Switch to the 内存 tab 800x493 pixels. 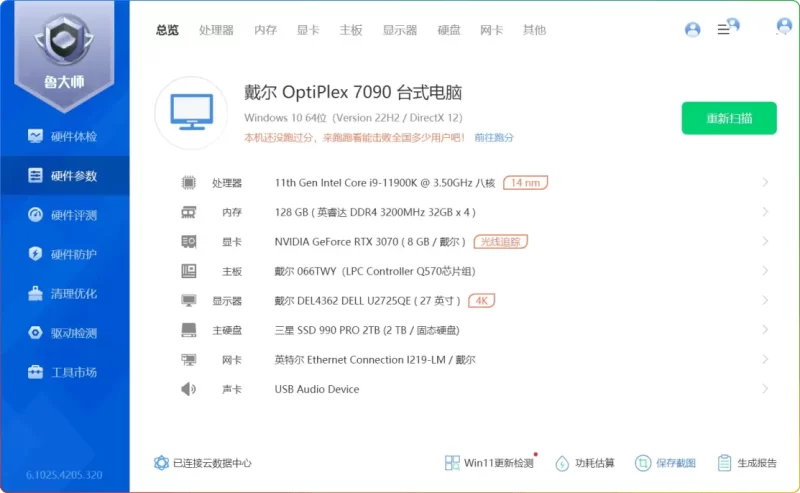point(265,30)
